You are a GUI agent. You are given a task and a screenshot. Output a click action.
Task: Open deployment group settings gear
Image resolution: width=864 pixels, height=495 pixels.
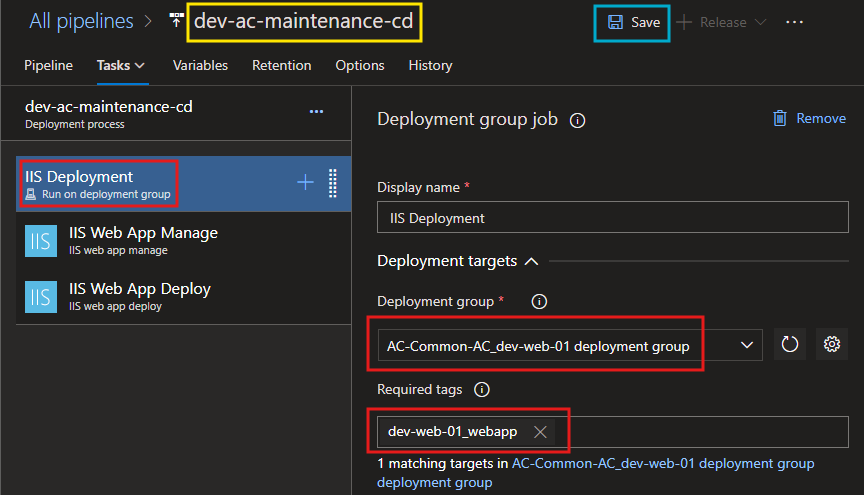pyautogui.click(x=831, y=345)
